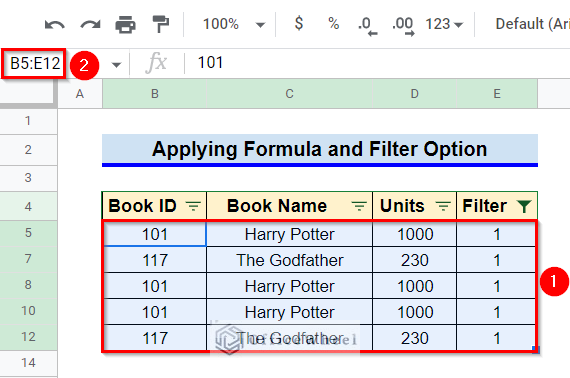Toggle the Book Name column filter
The height and width of the screenshot is (378, 570).
pos(359,206)
